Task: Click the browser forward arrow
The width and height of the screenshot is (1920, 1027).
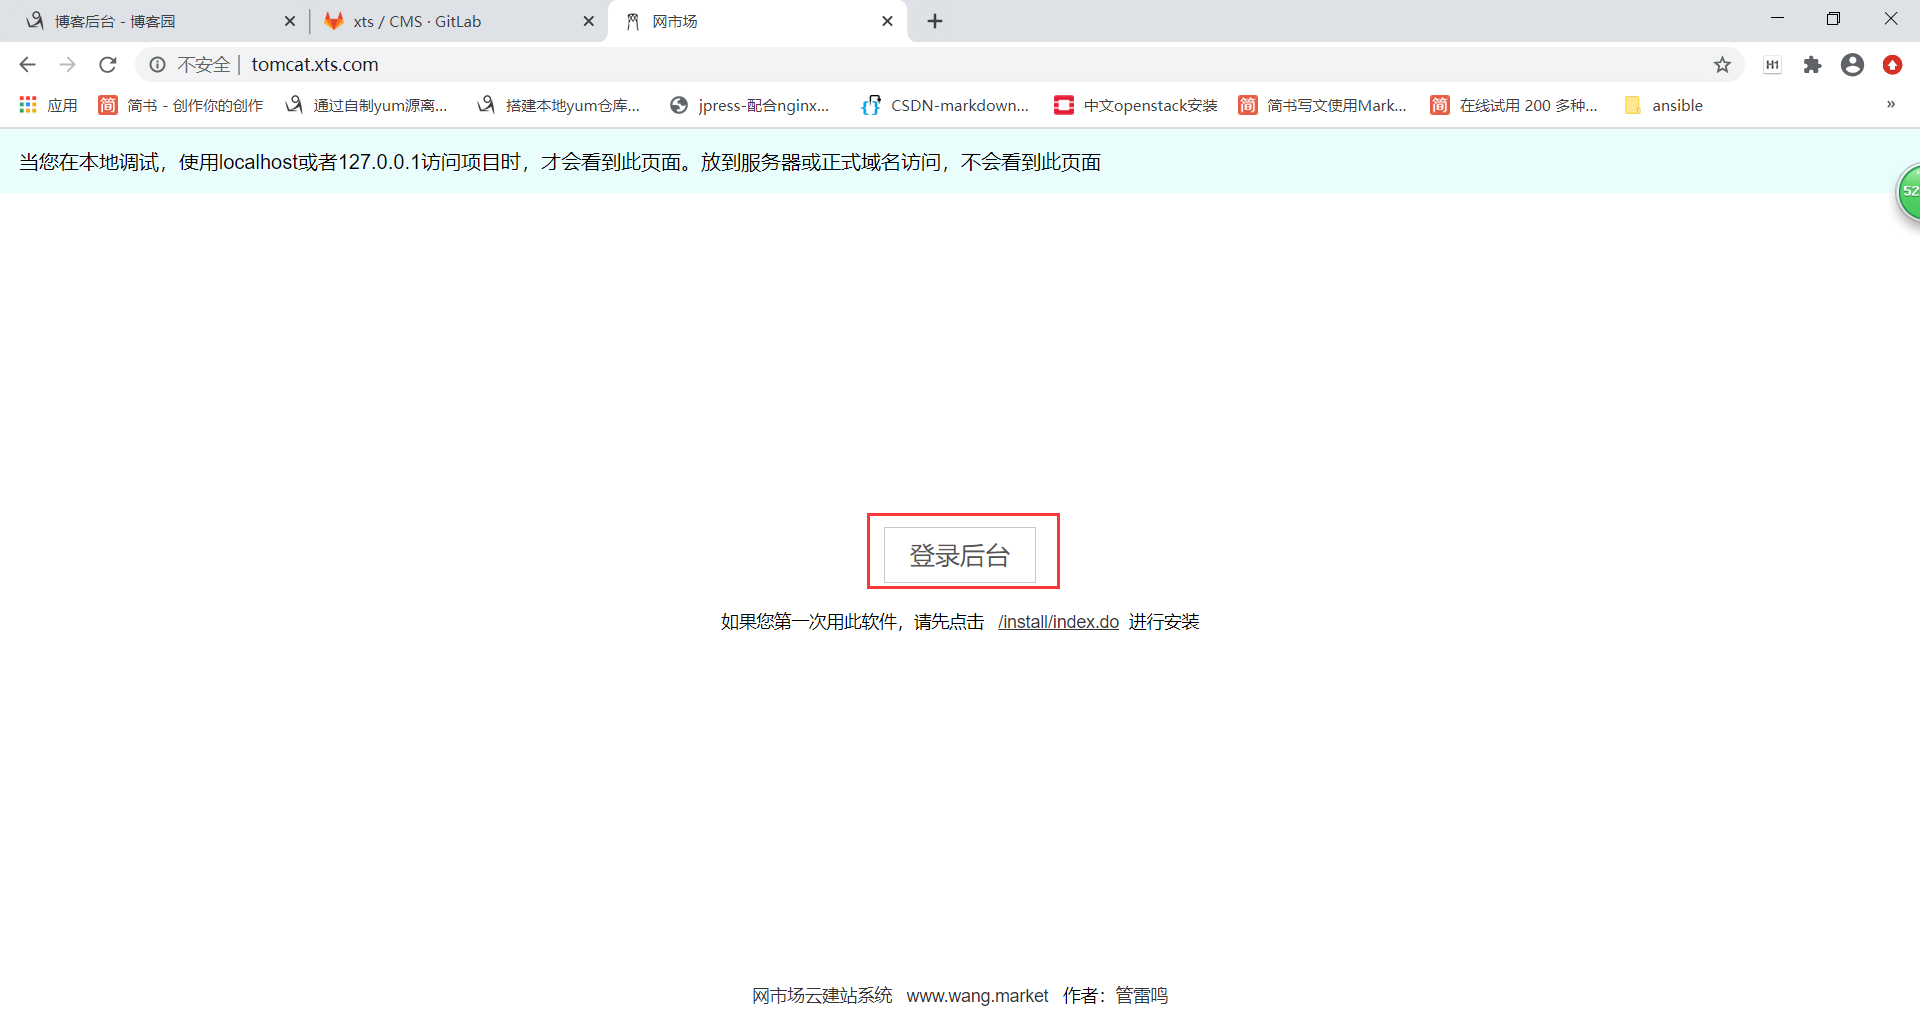Action: (67, 65)
